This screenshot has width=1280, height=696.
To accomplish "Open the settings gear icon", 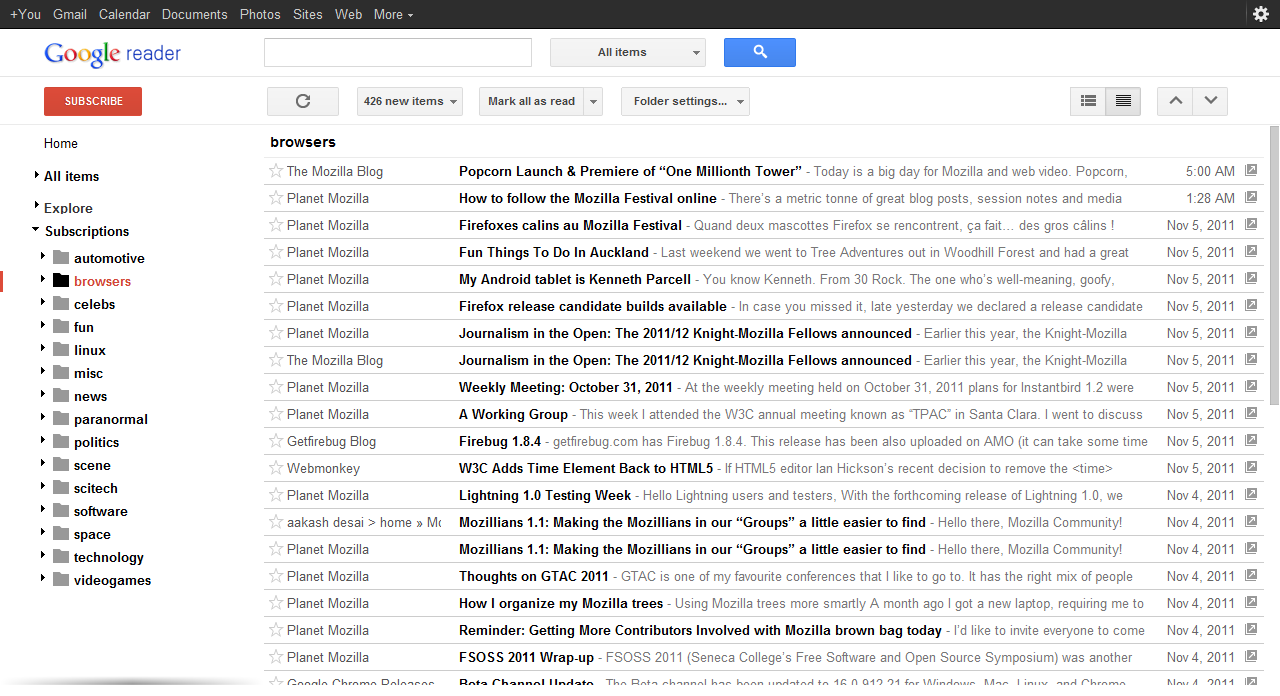I will tap(1261, 14).
